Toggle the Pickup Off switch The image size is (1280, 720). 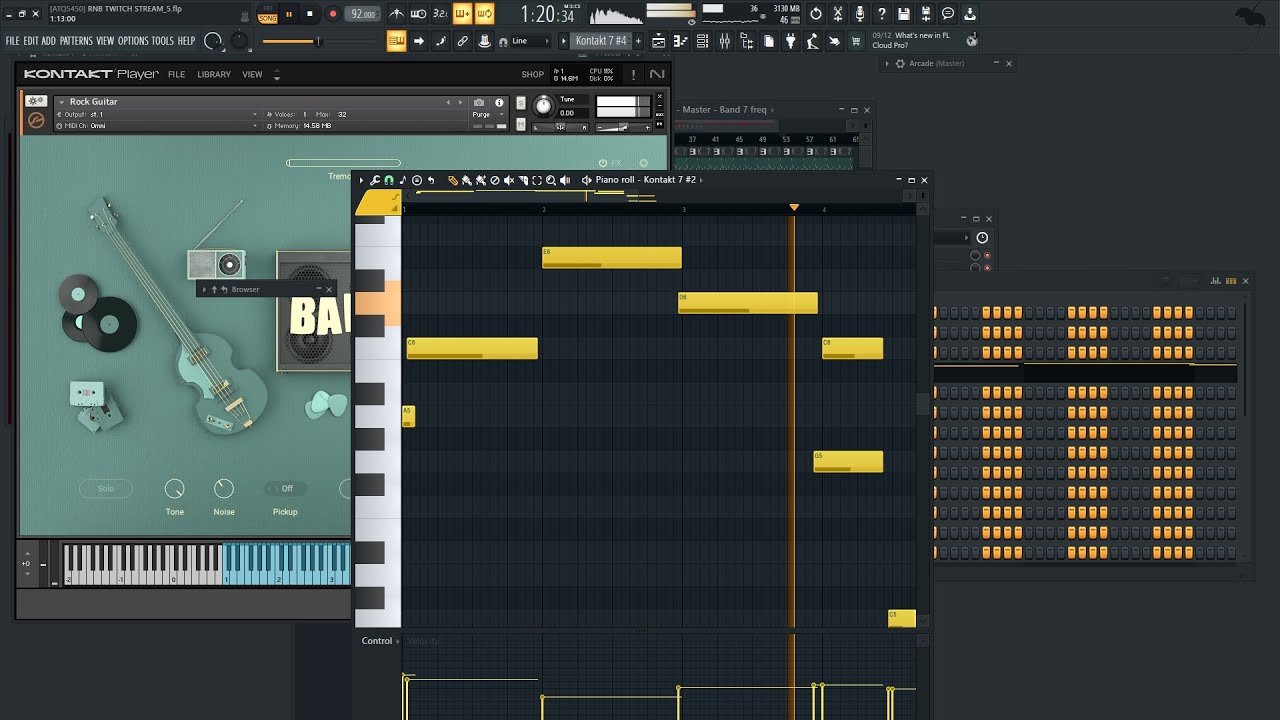tap(286, 488)
